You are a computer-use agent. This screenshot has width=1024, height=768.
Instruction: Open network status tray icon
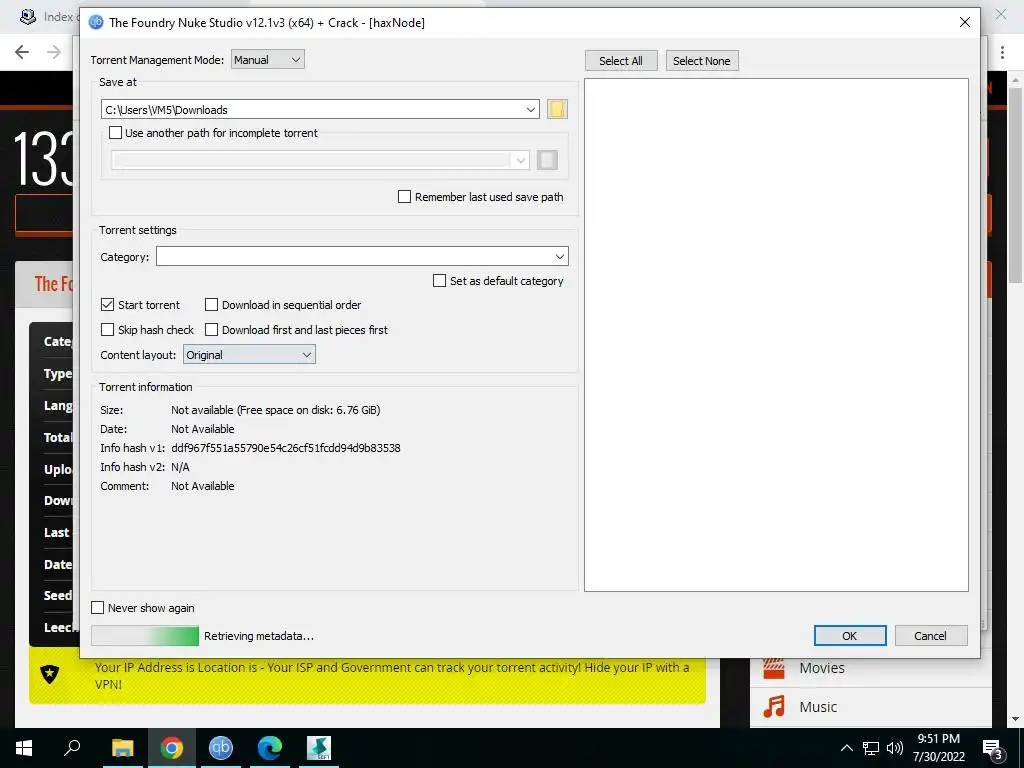[871, 748]
